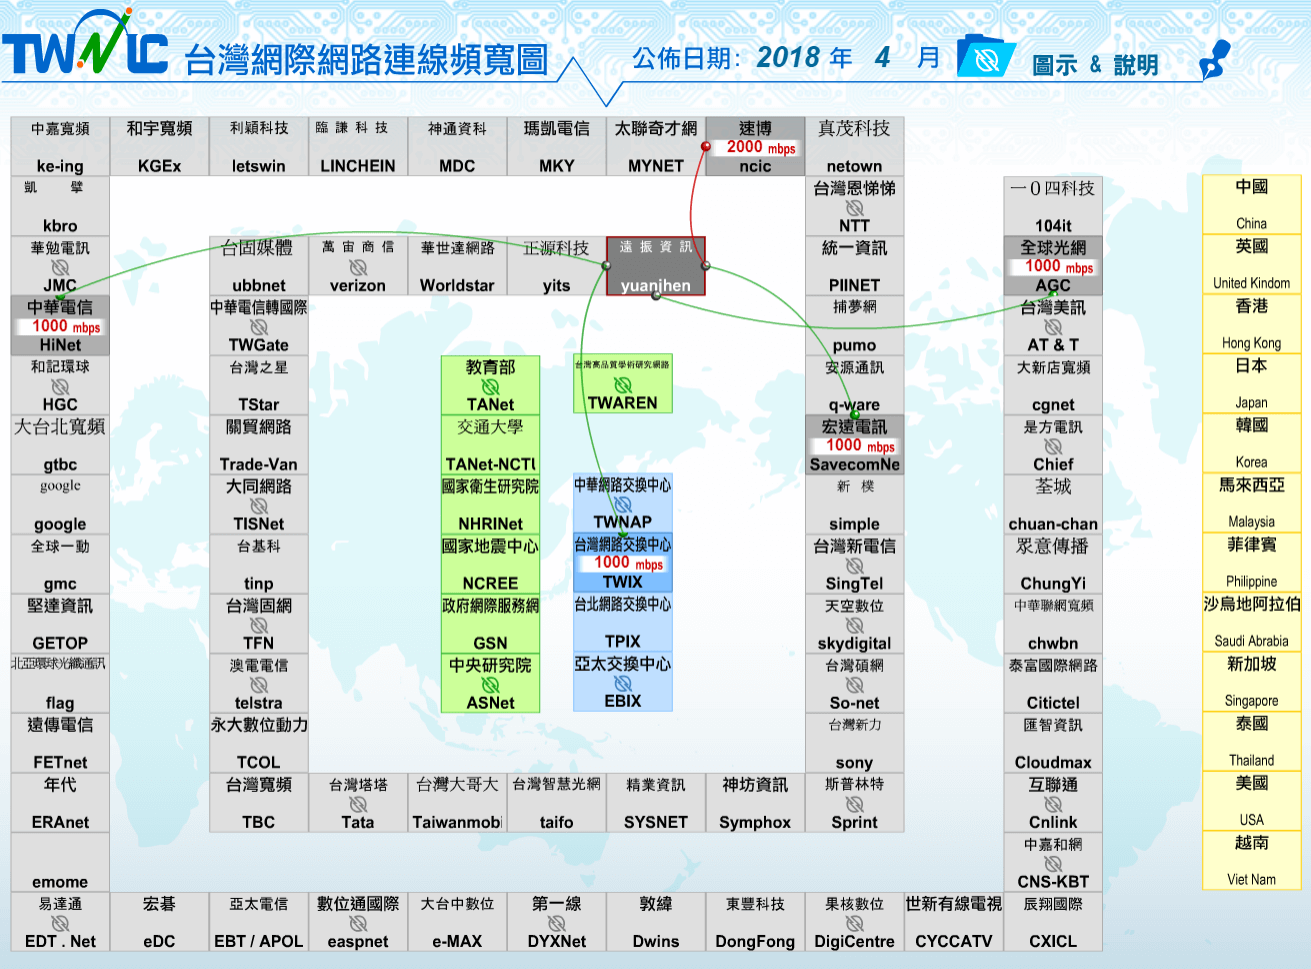Select the Japan 日本 country cell

click(x=1251, y=383)
